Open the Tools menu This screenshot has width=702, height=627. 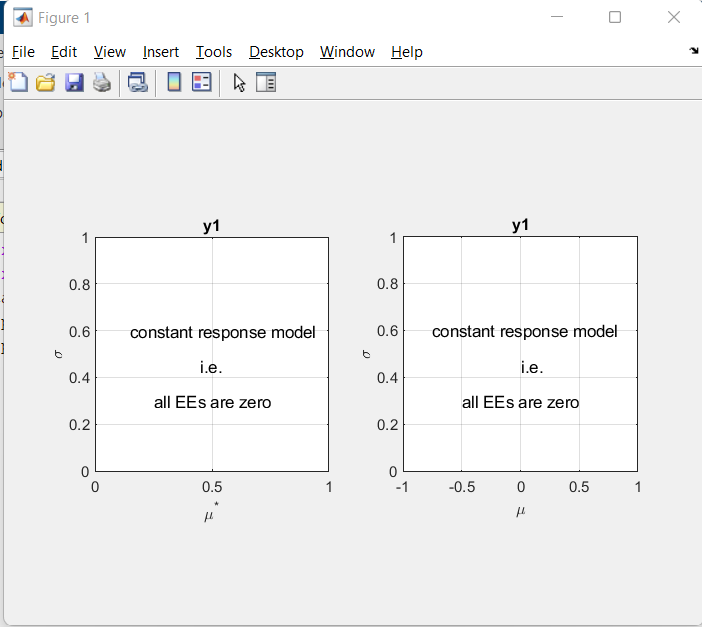(214, 52)
